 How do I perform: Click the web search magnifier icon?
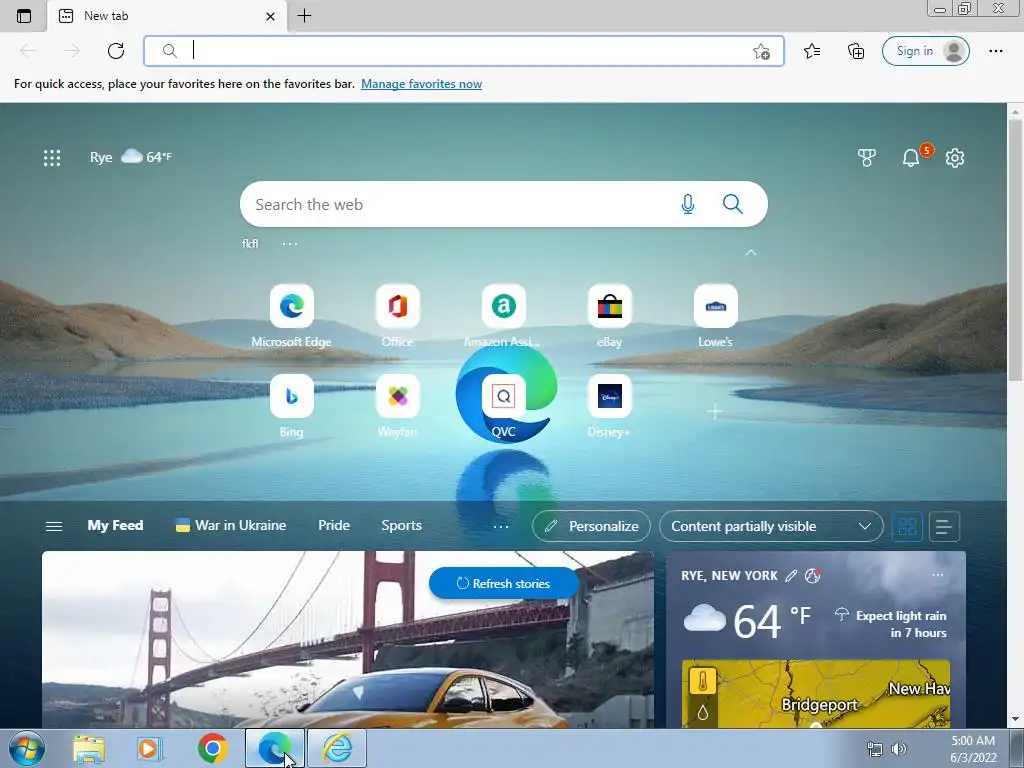point(733,204)
